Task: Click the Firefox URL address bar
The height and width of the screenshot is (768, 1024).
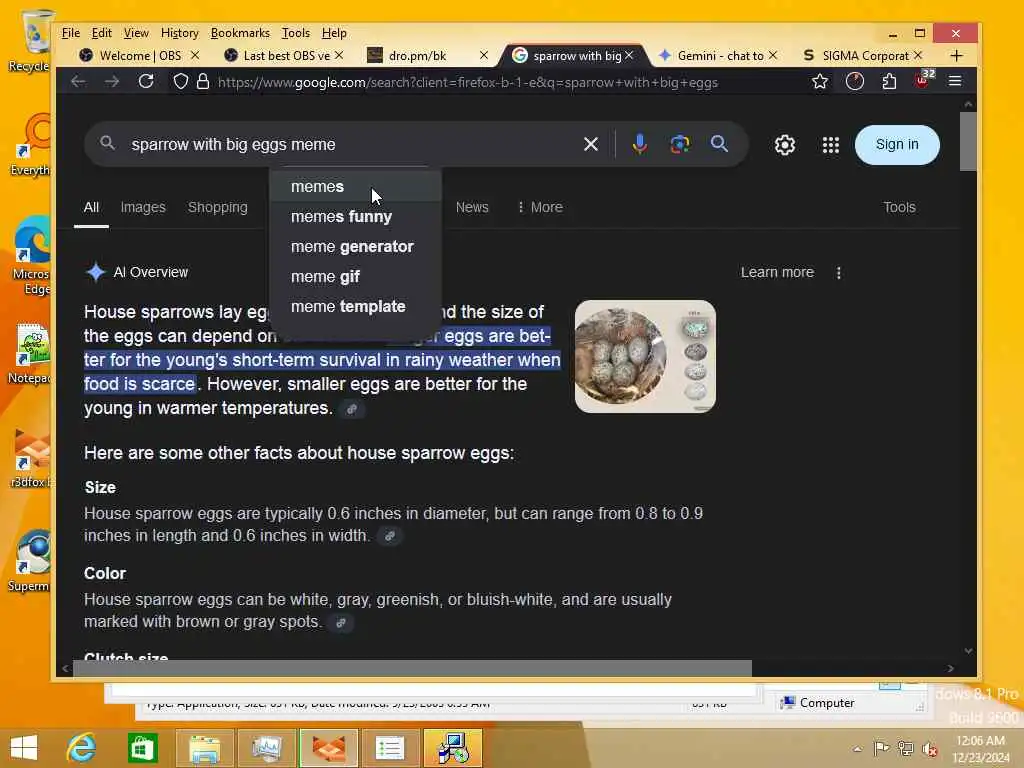Action: [x=468, y=82]
